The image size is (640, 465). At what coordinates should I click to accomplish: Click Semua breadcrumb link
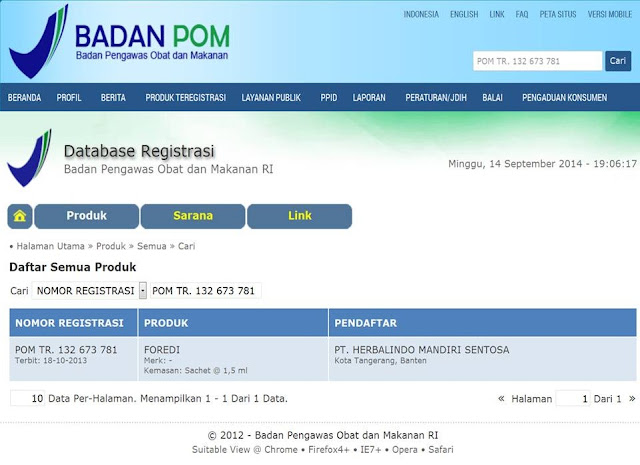[152, 246]
